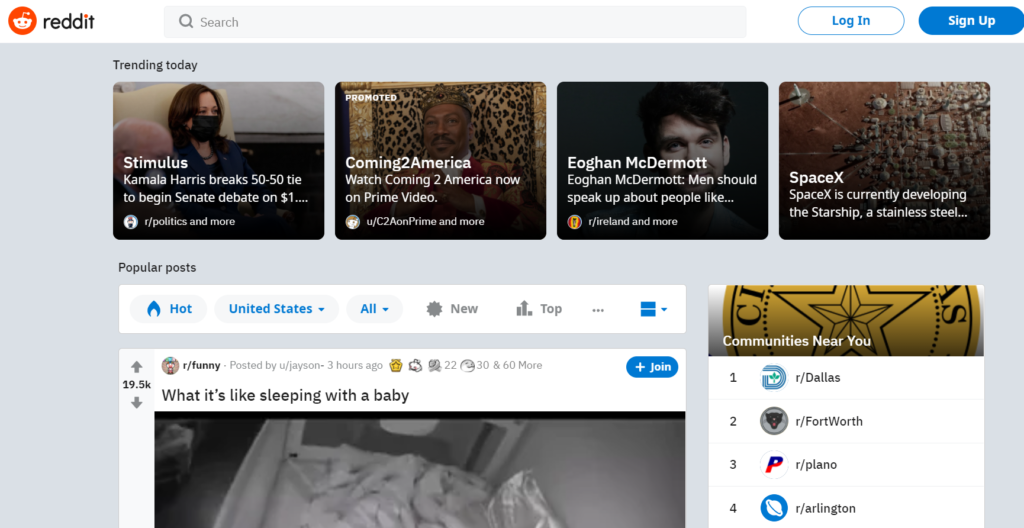Open the r/funny subreddit link
This screenshot has height=528, width=1024.
click(201, 365)
